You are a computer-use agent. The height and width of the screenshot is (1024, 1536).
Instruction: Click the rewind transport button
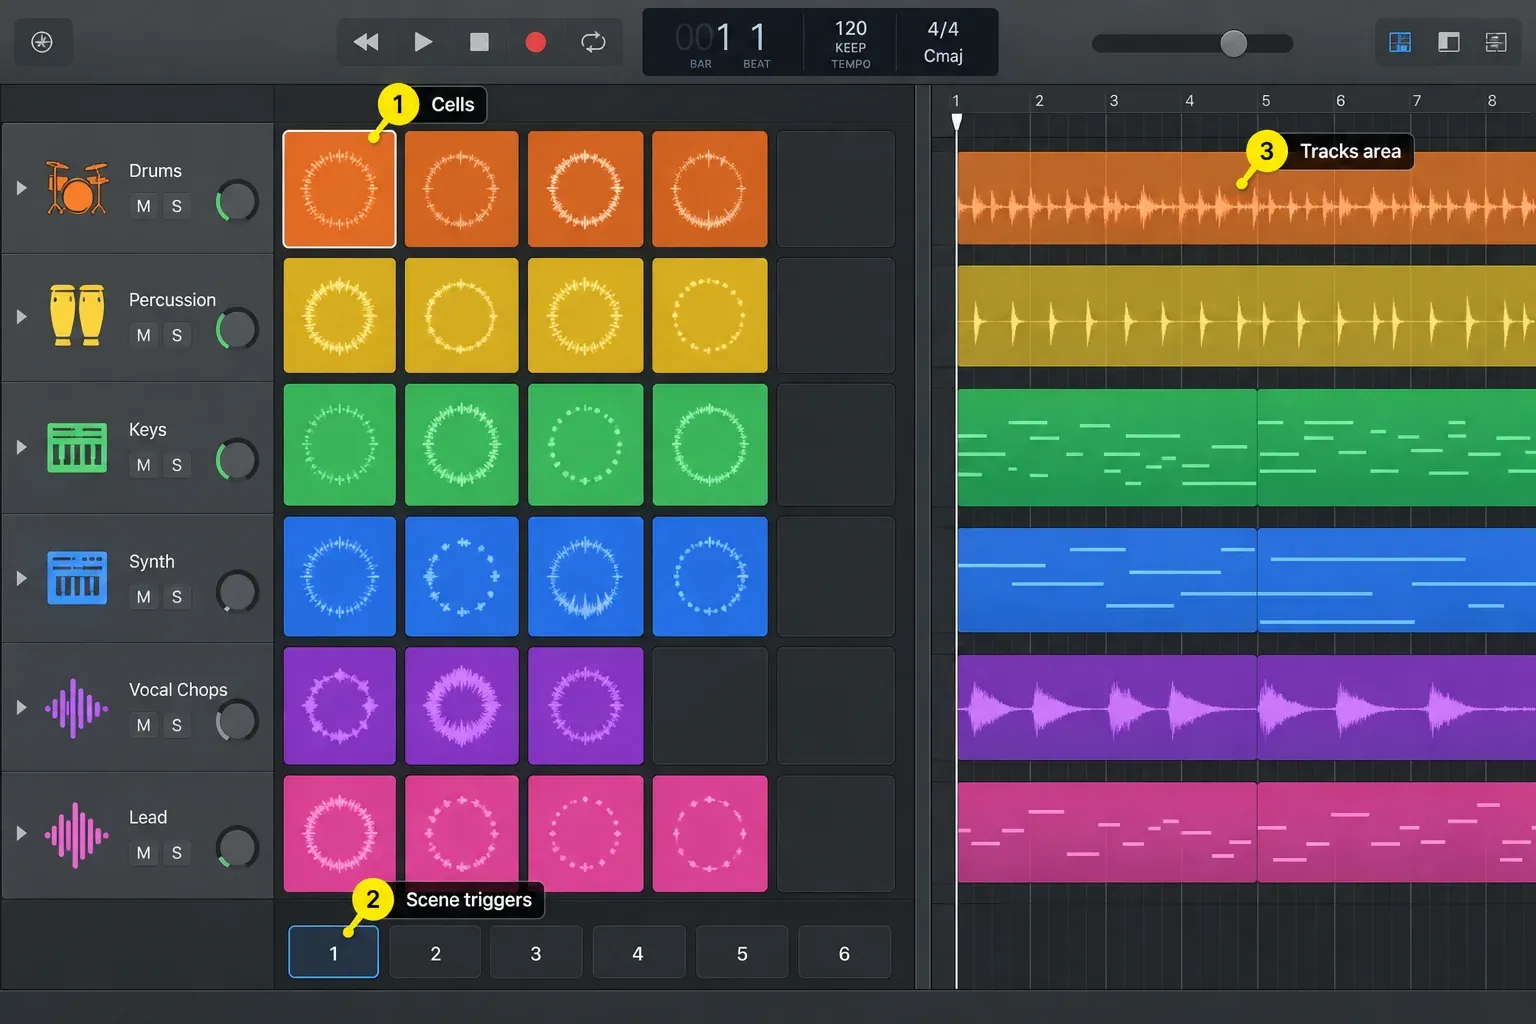(x=366, y=42)
